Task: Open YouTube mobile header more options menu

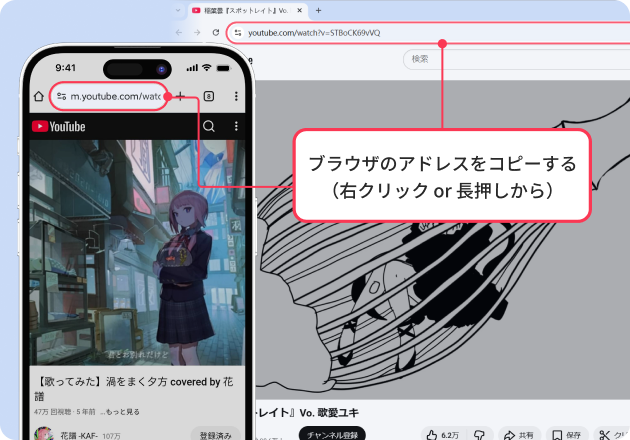Action: pos(236,126)
